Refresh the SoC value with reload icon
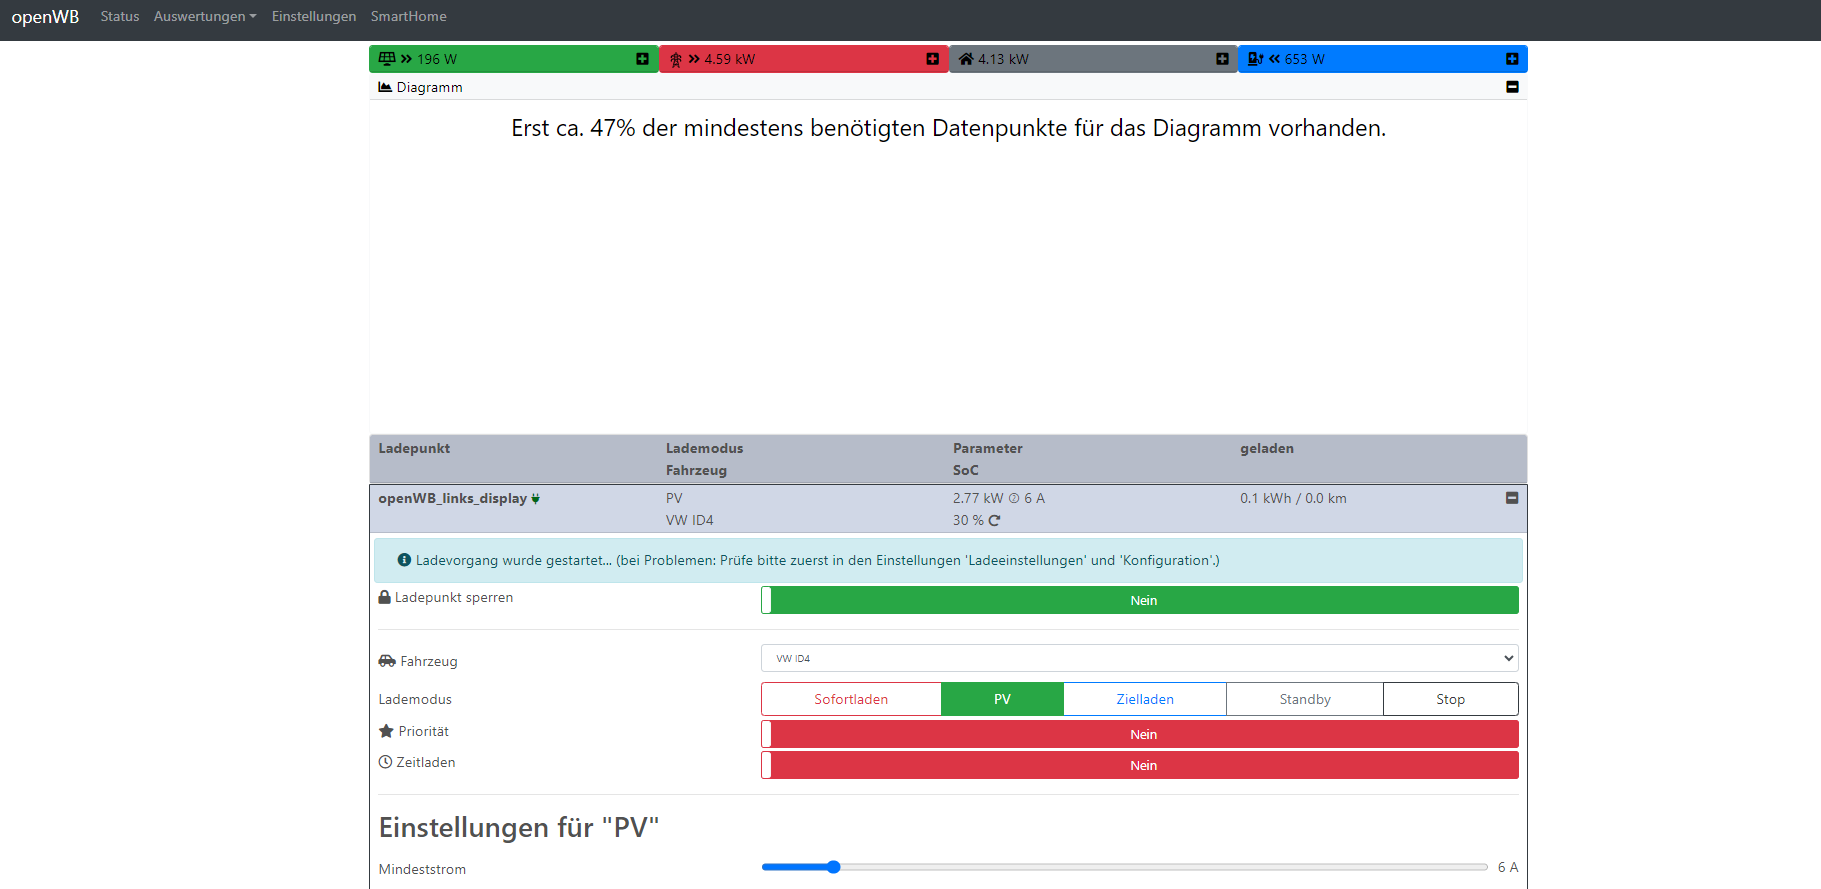The height and width of the screenshot is (889, 1821). [x=994, y=520]
